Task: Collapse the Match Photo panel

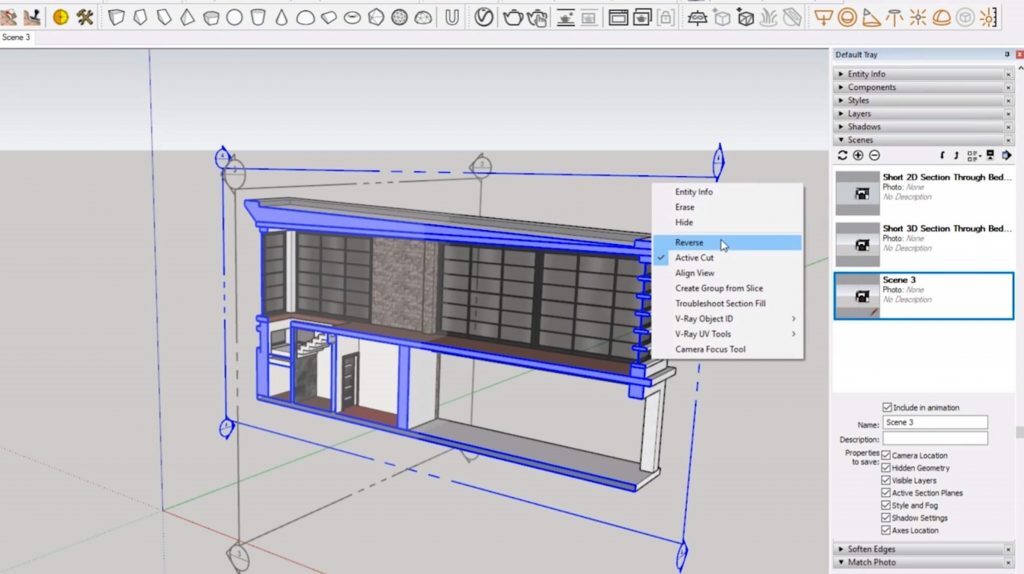Action: tap(923, 562)
